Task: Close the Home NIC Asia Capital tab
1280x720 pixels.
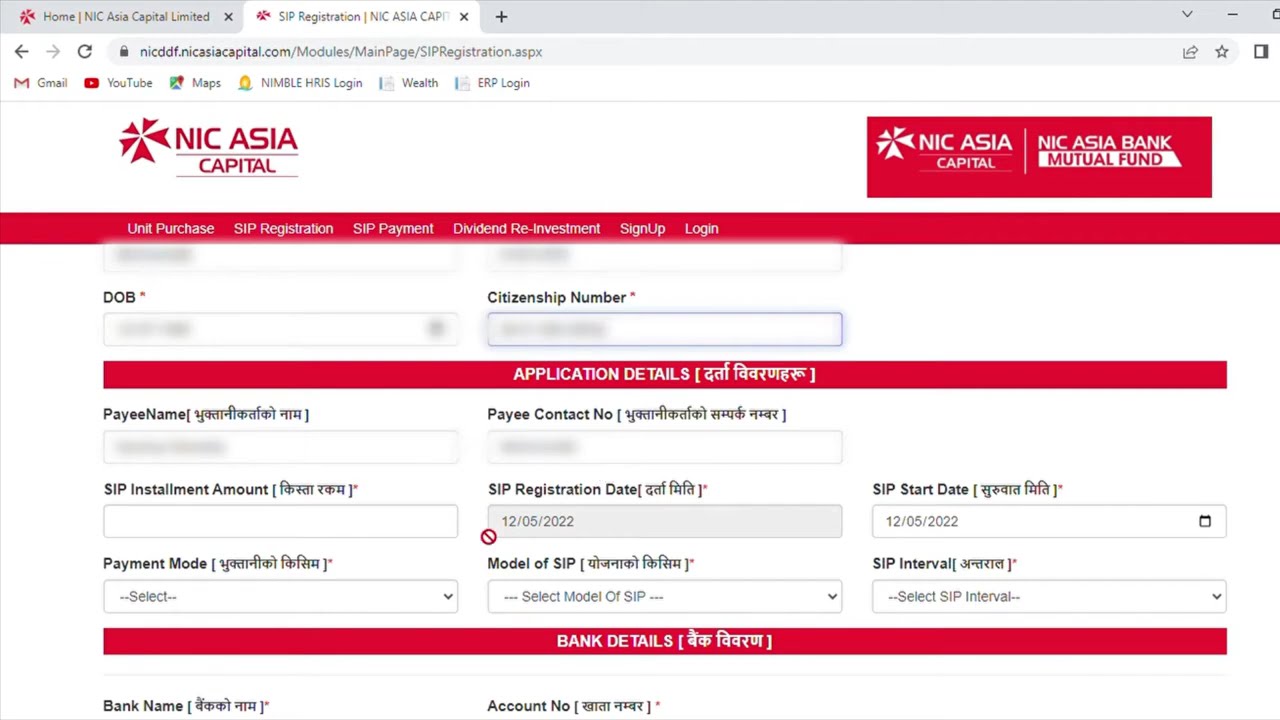Action: (228, 17)
